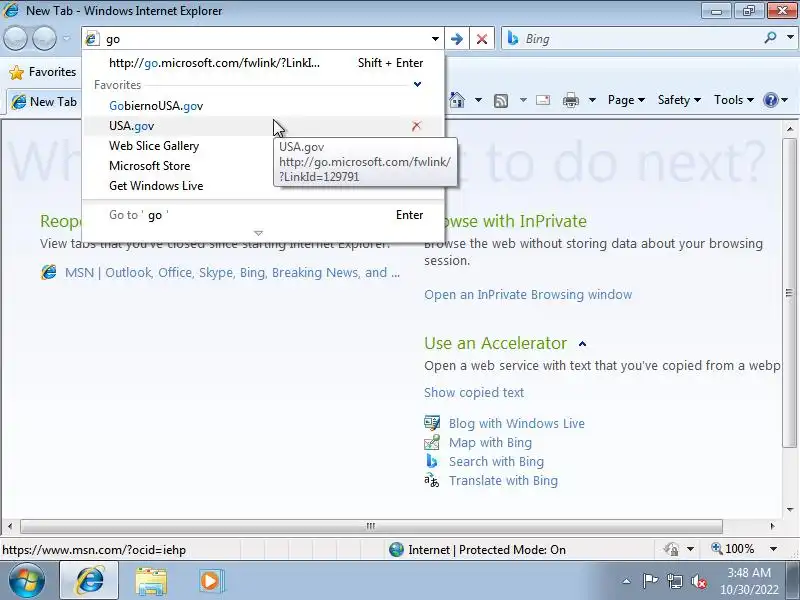The height and width of the screenshot is (600, 800).
Task: Choose Web Slice Gallery suggestion
Action: (154, 146)
